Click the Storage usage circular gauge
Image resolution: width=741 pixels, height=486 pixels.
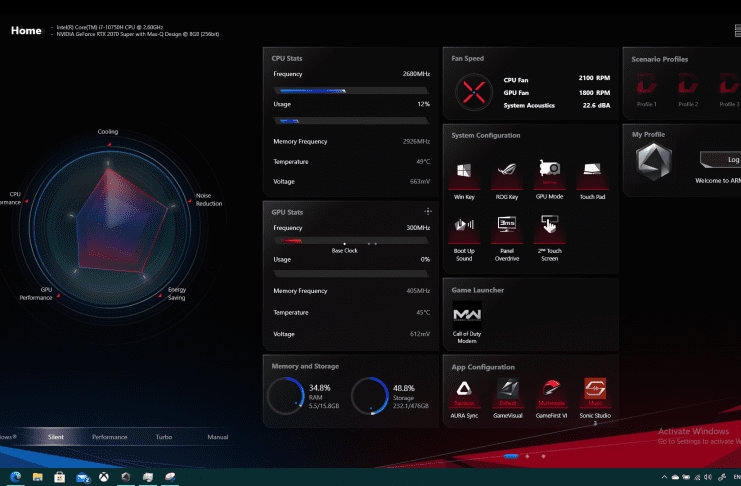point(370,396)
